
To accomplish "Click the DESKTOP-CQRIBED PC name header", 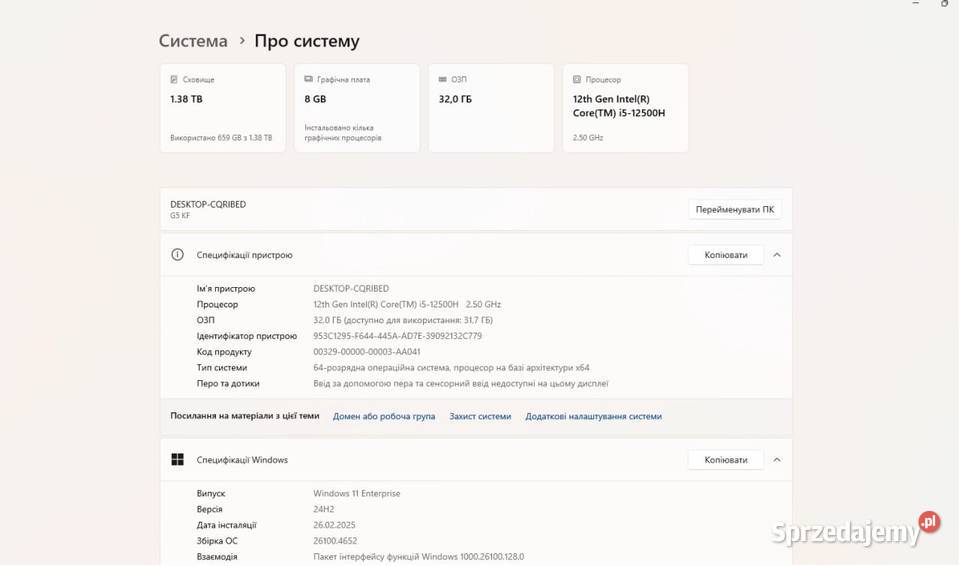I will coord(208,205).
